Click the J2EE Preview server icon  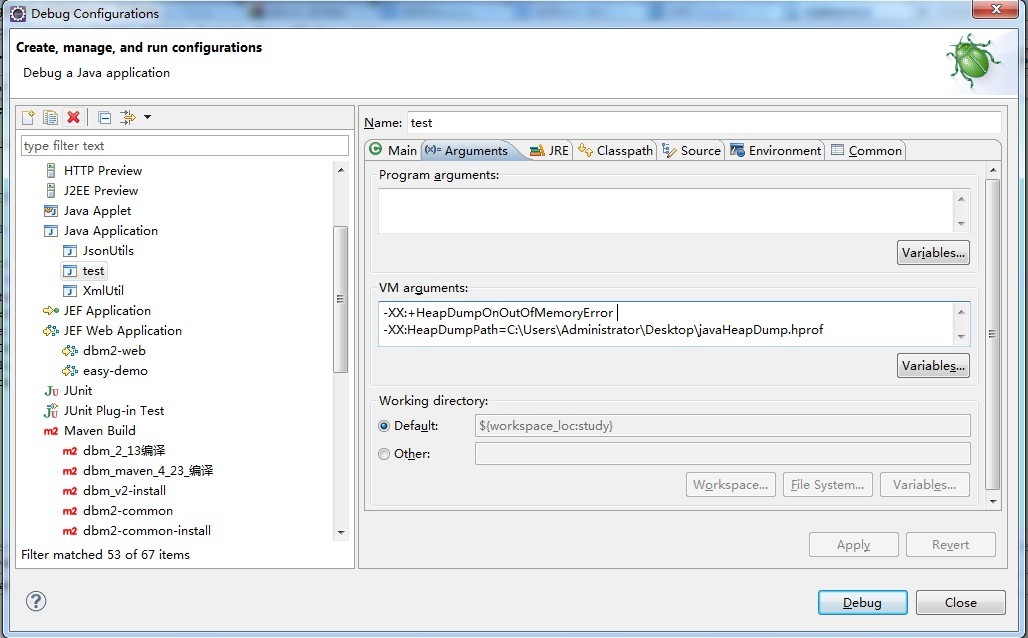[50, 191]
